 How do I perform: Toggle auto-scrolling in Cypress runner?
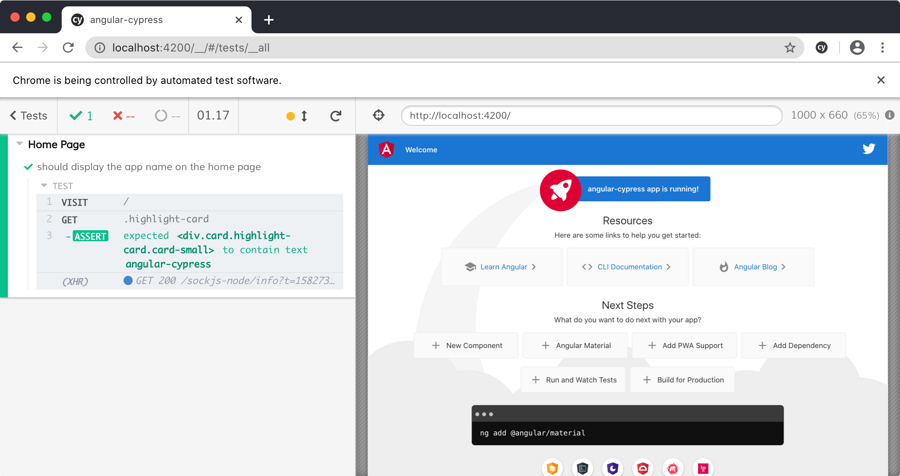[297, 116]
